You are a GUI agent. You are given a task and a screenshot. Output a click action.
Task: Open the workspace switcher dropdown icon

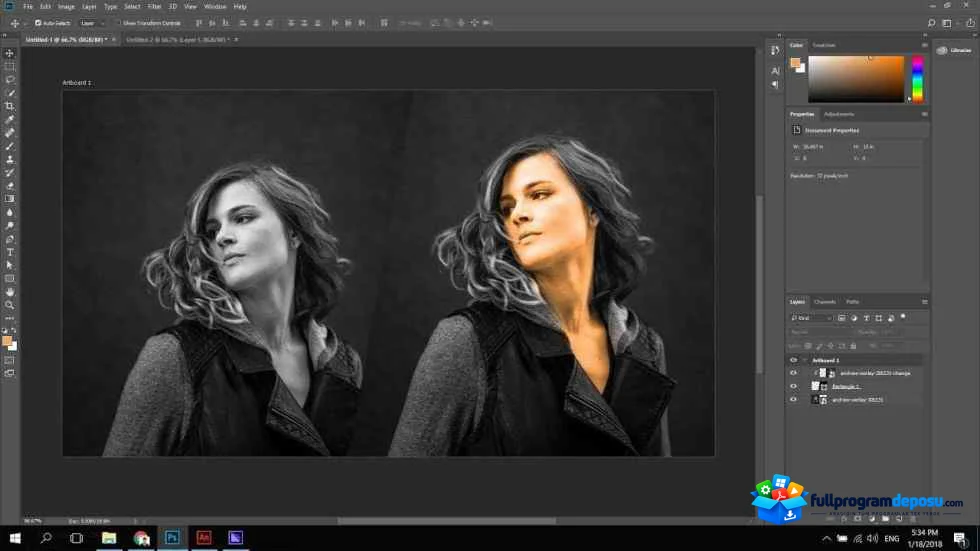[x=948, y=23]
